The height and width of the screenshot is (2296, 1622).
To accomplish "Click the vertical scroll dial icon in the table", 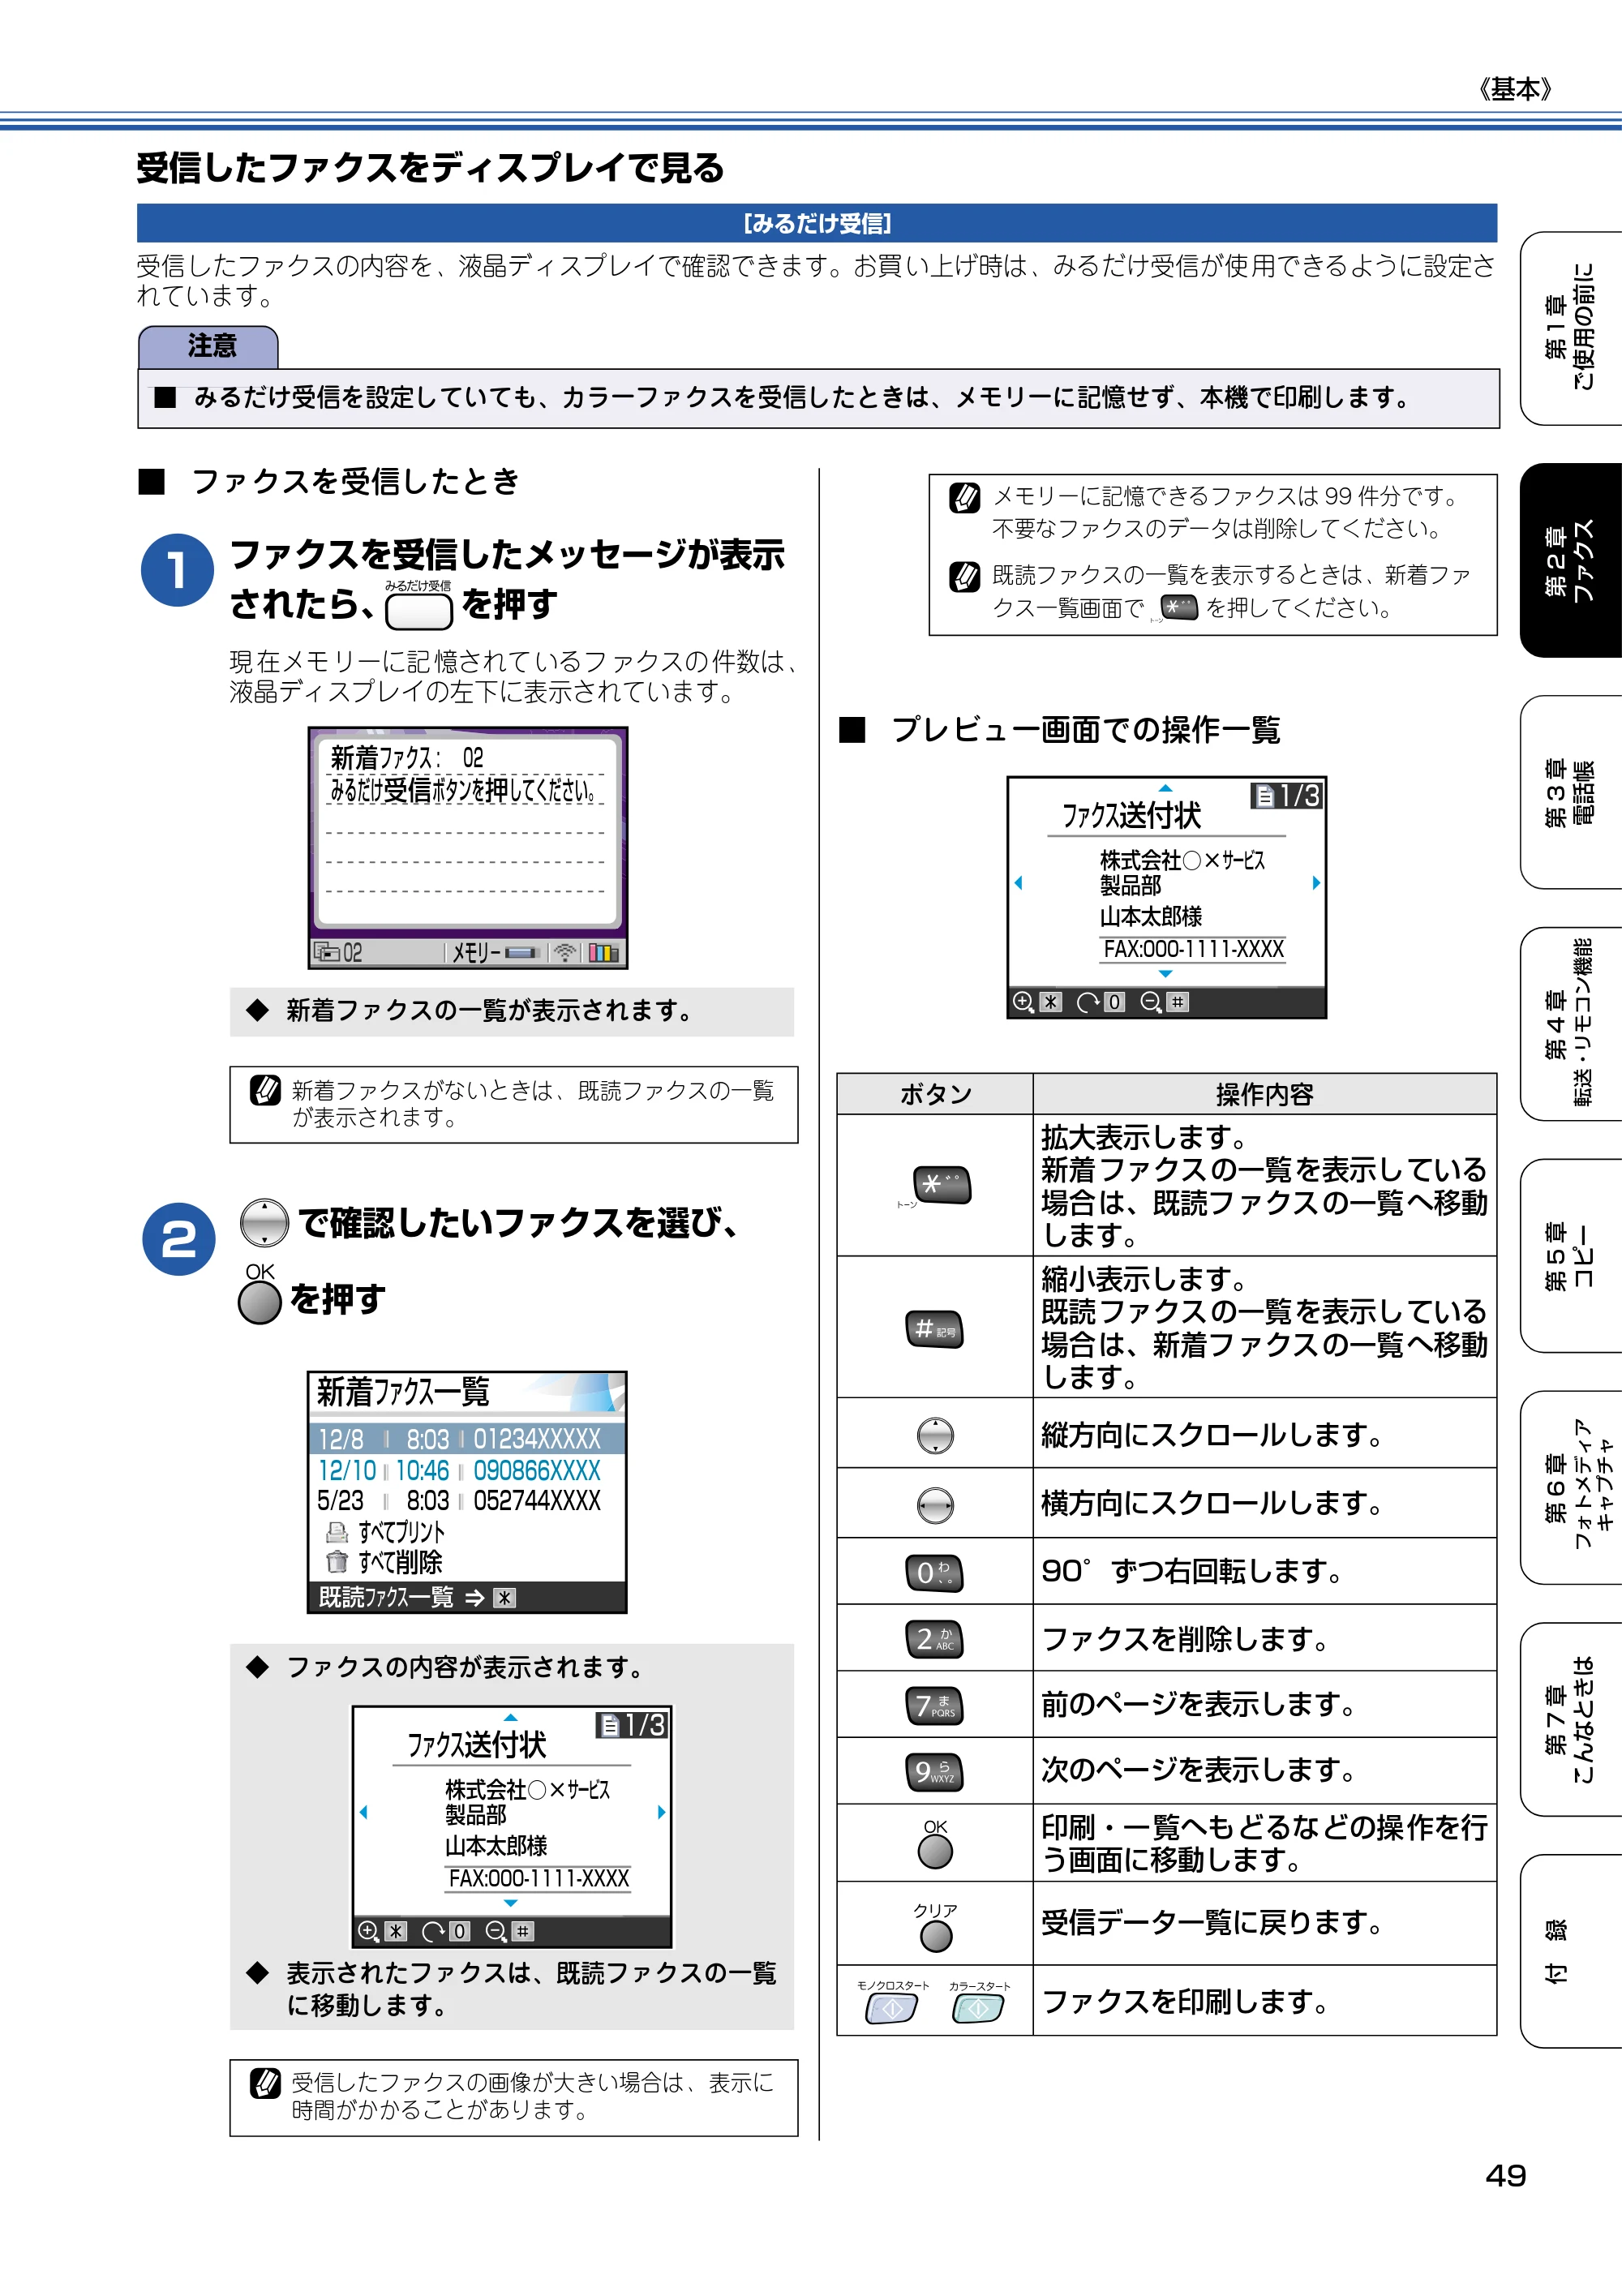I will (x=935, y=1436).
